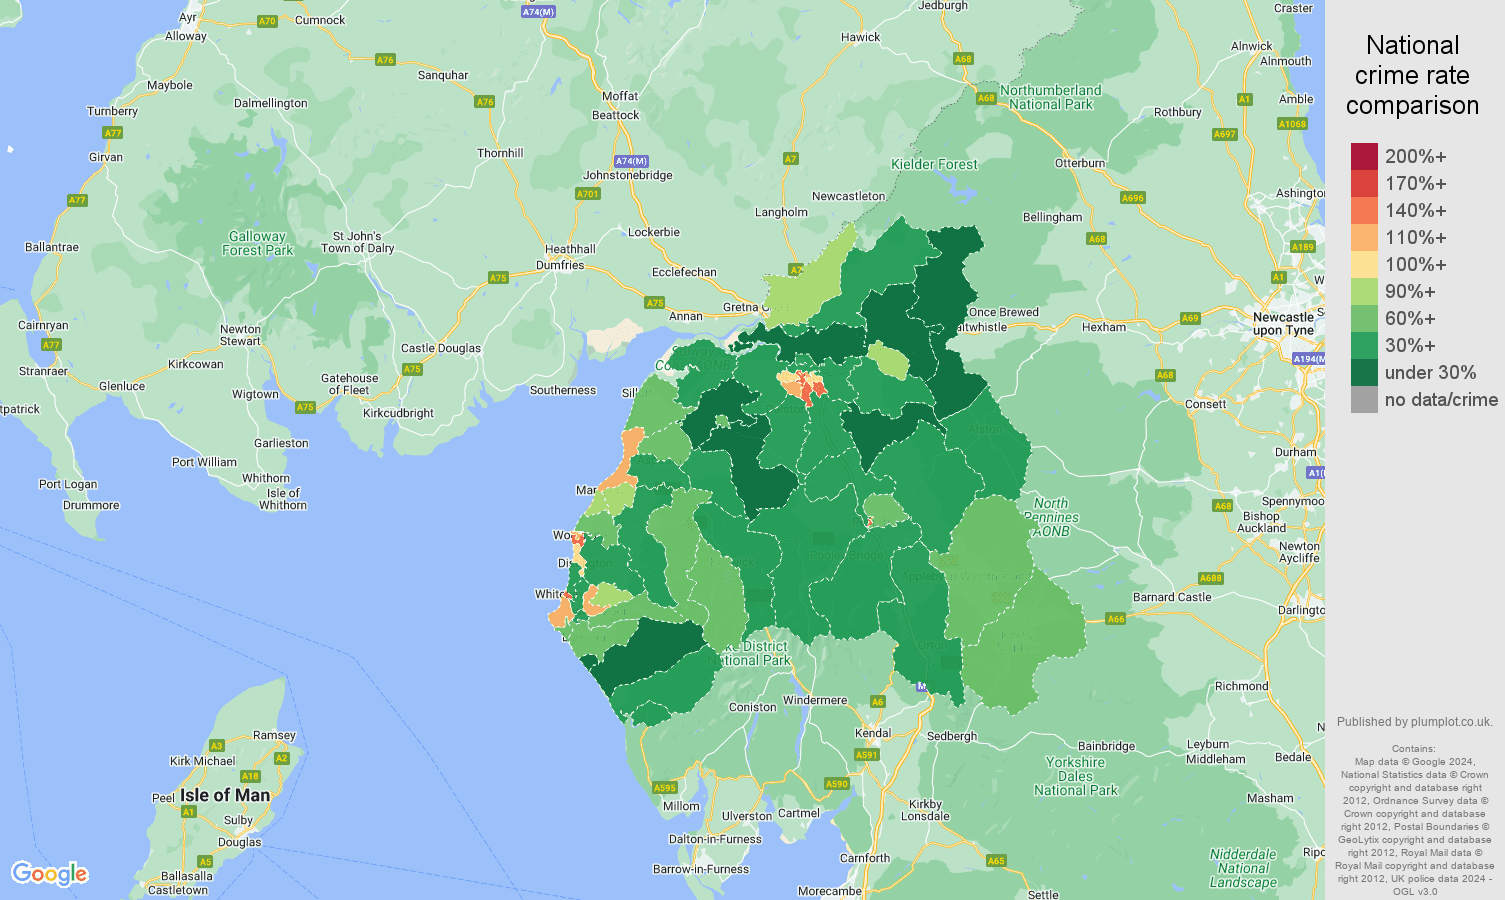This screenshot has width=1505, height=900.
Task: Select the 'Sedbergh' town label
Action: click(x=952, y=736)
